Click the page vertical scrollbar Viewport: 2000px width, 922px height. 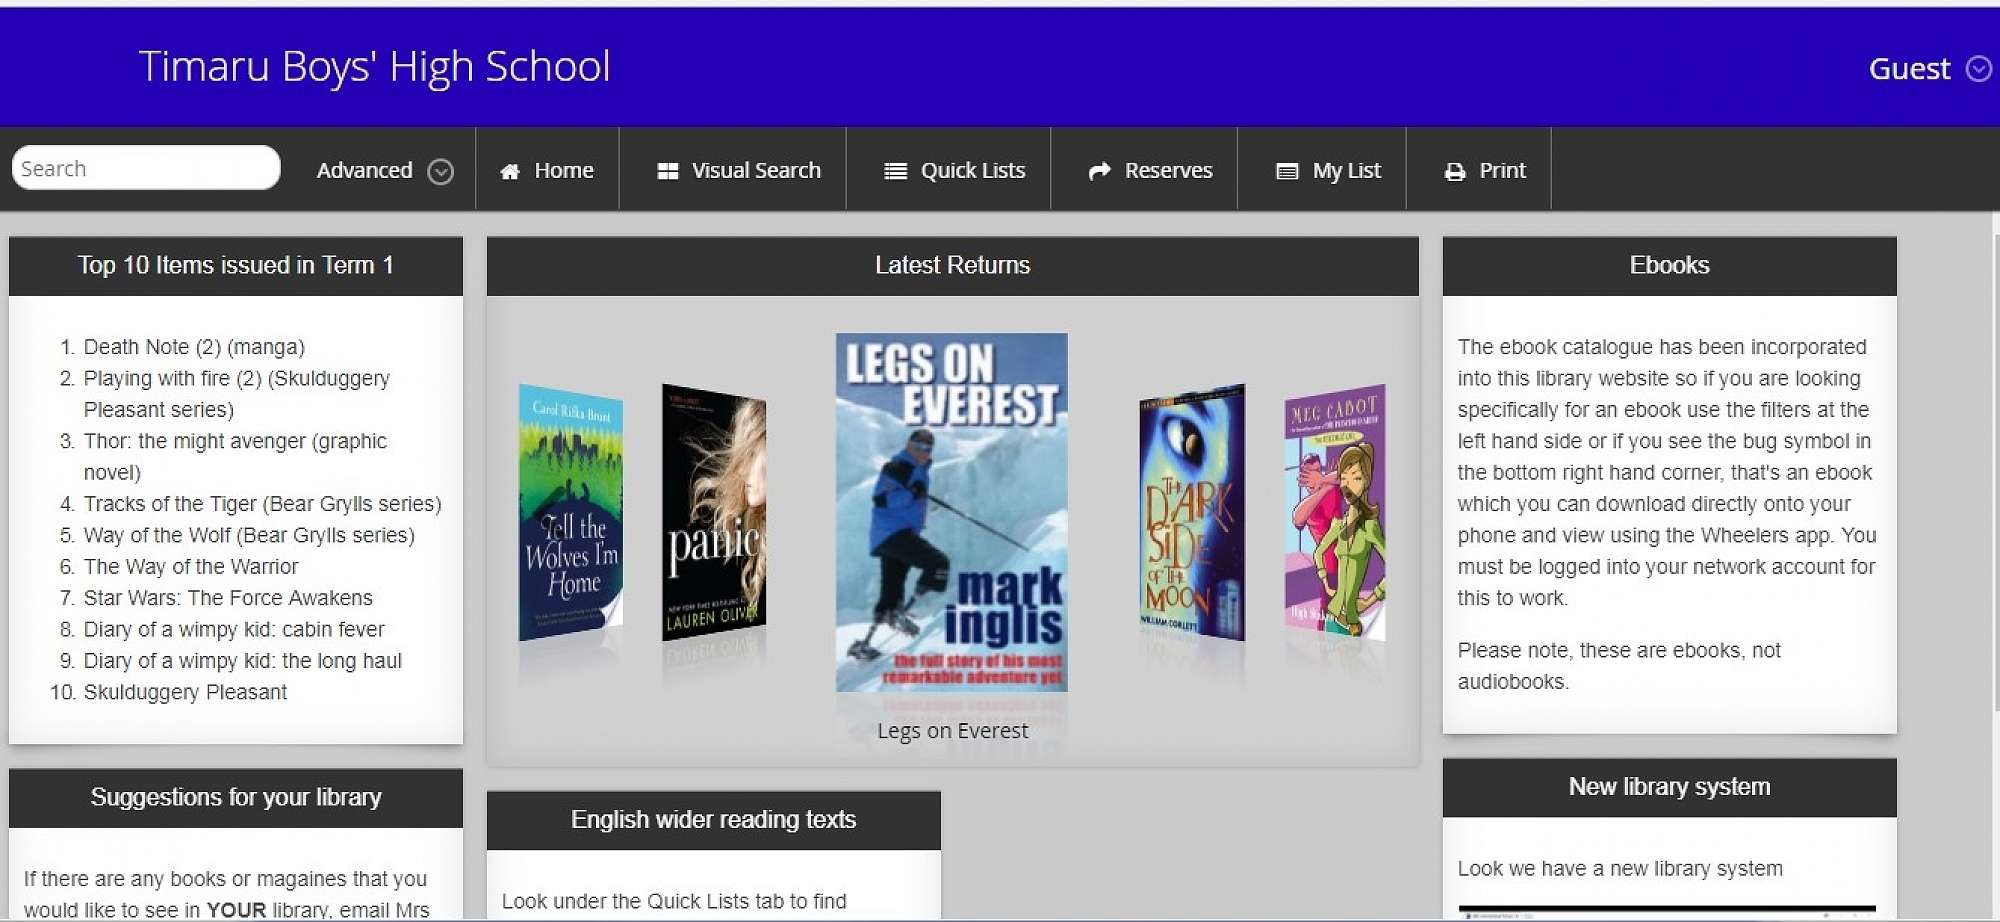(1995, 500)
